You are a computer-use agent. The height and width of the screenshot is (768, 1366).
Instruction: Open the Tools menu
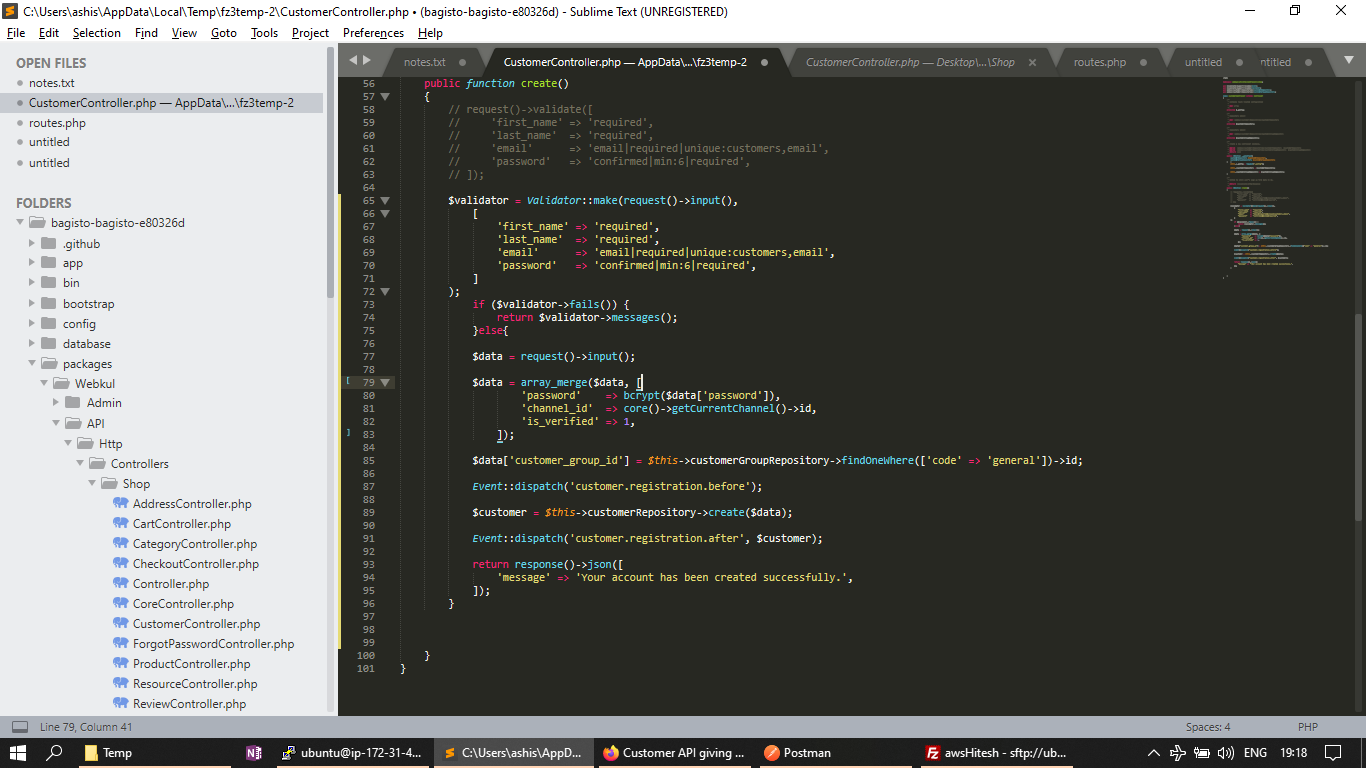[x=264, y=33]
